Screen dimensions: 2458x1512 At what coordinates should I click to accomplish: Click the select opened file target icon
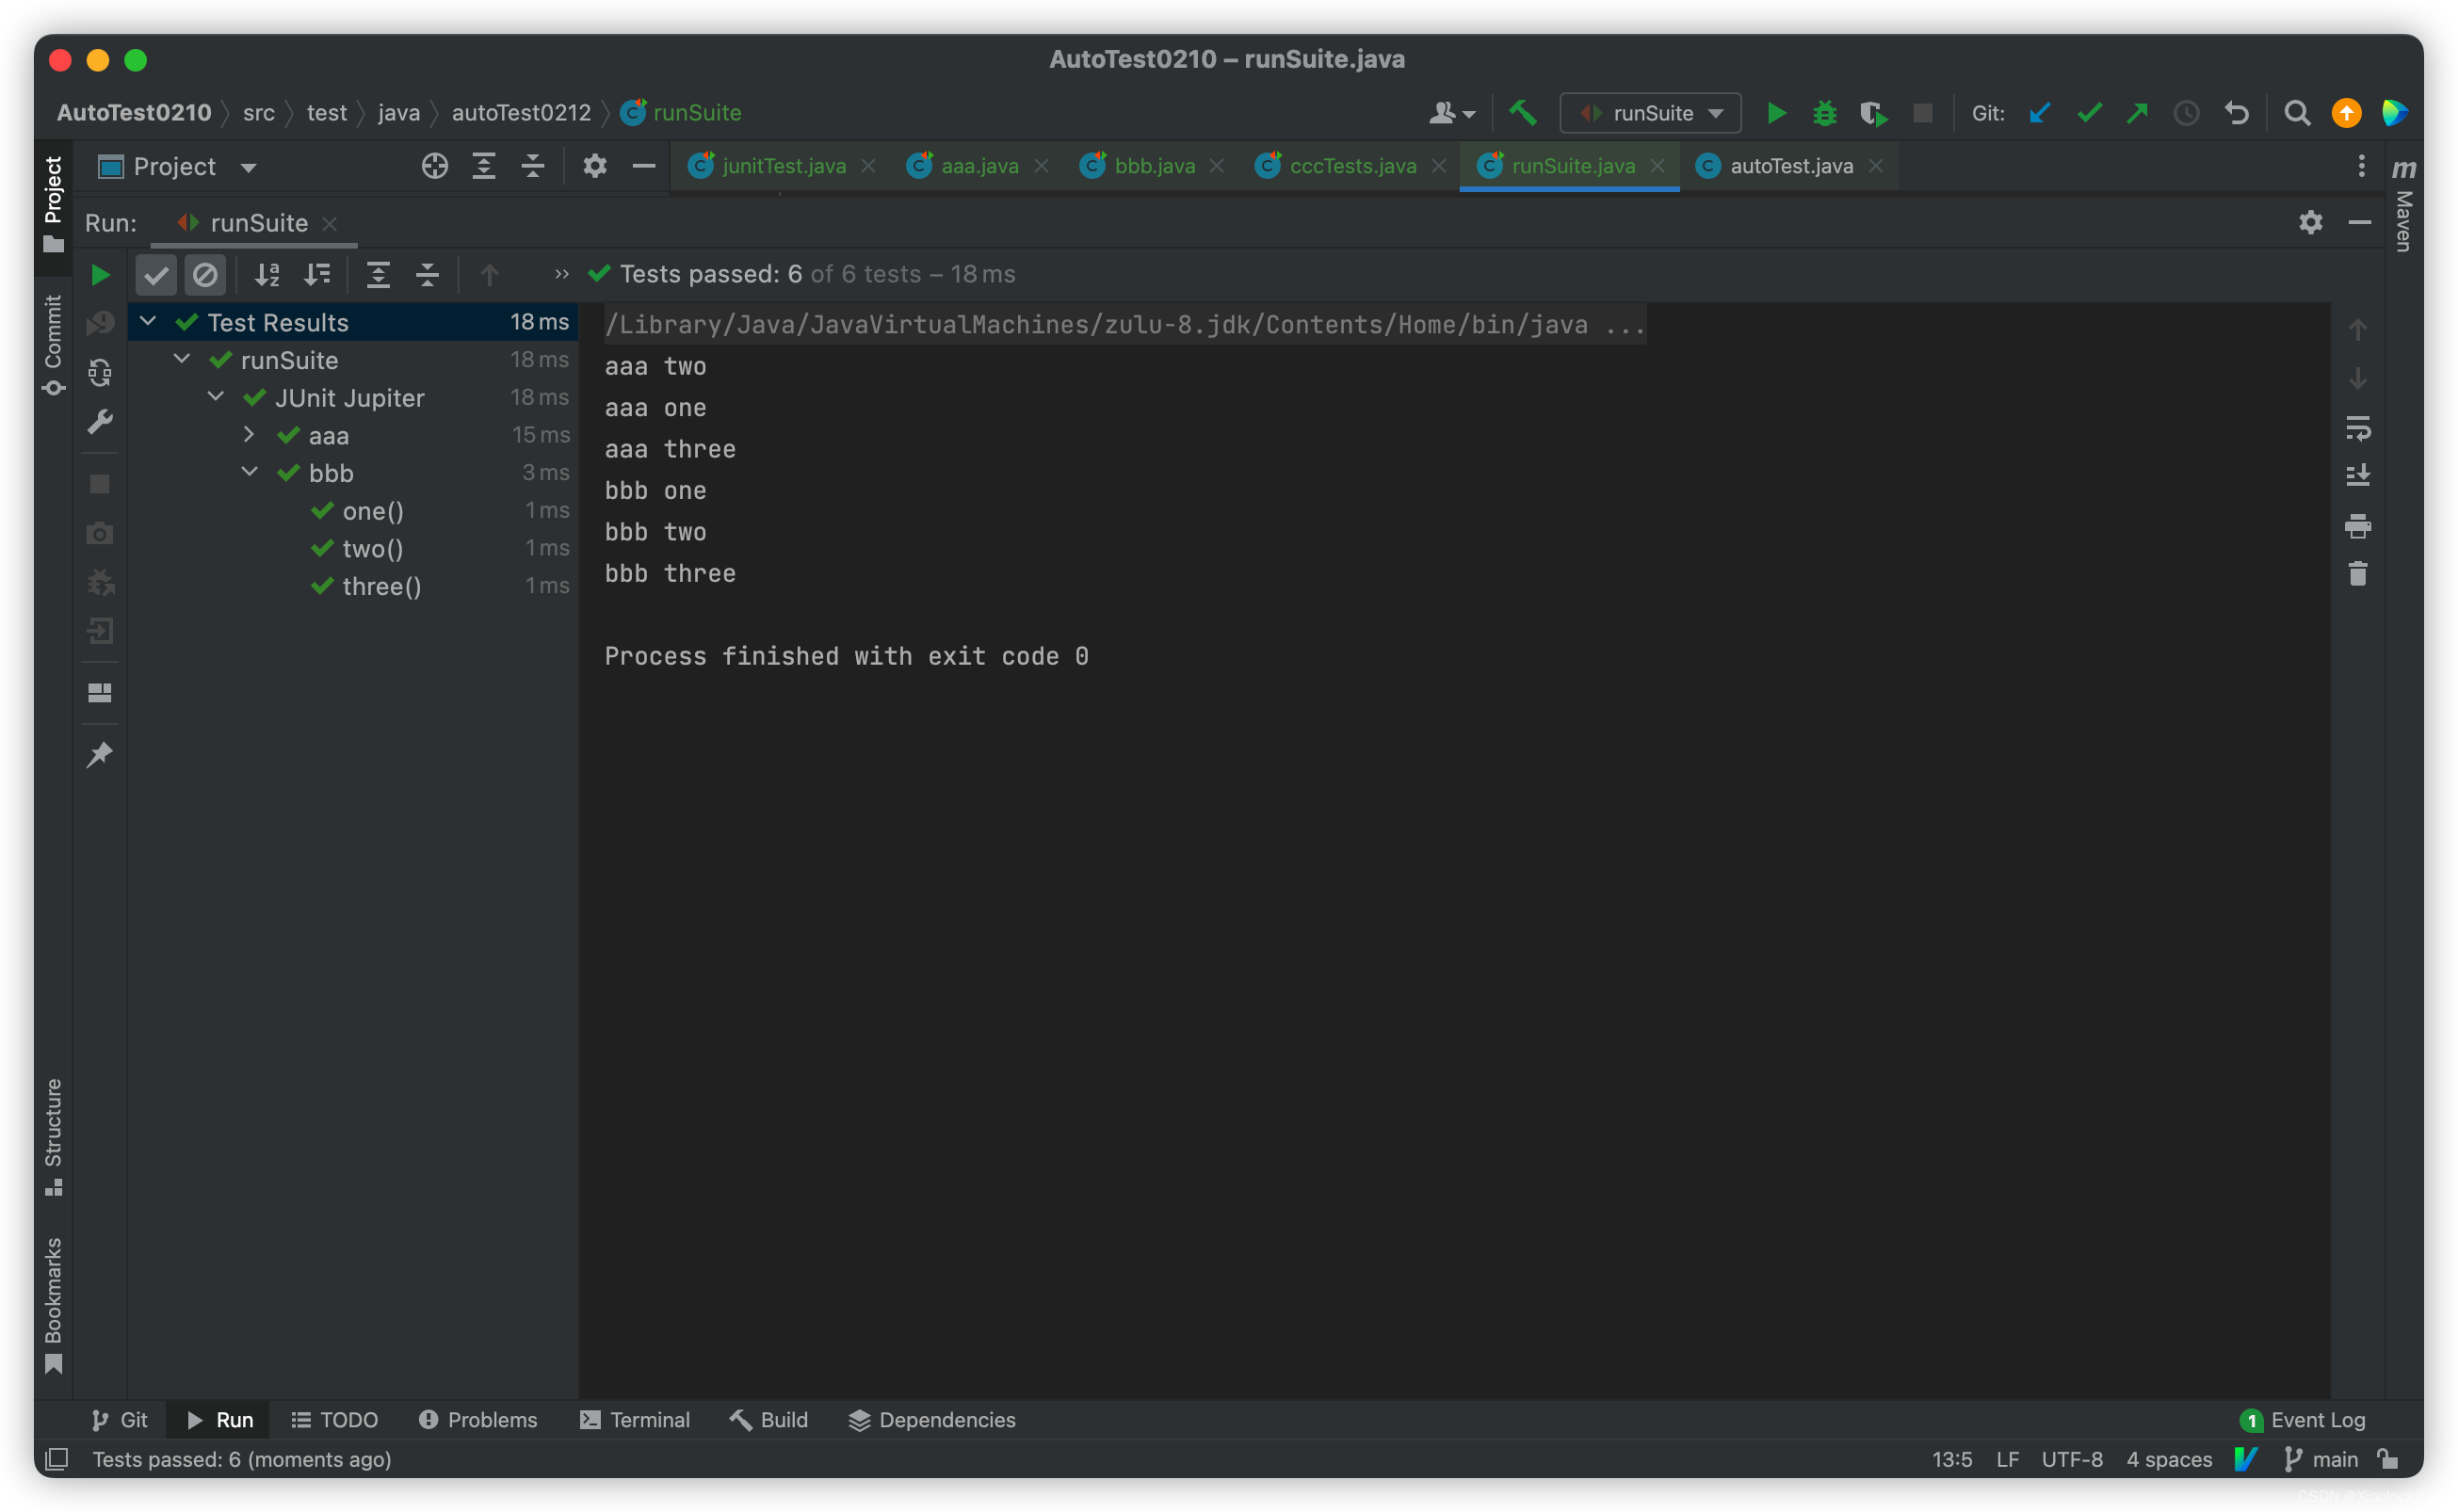[x=434, y=166]
